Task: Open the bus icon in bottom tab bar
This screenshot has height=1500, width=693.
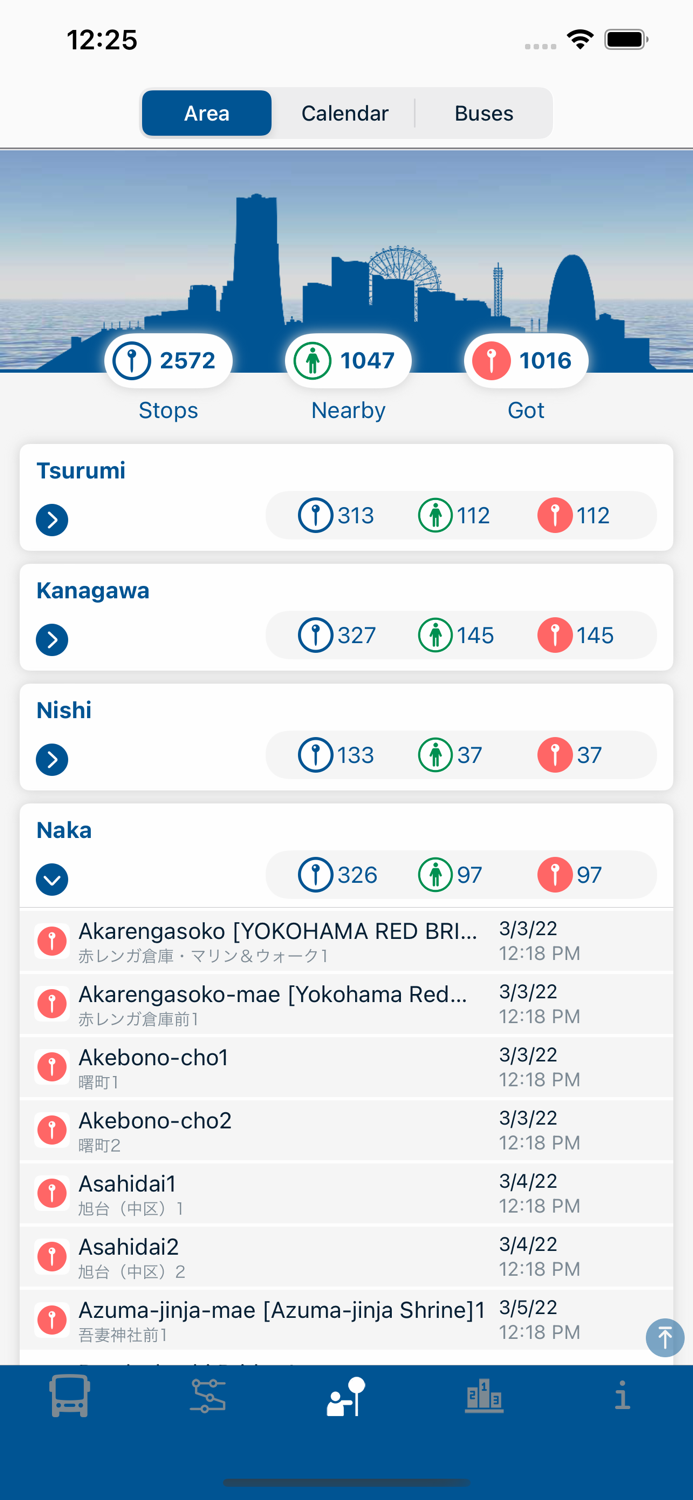Action: pos(69,1396)
